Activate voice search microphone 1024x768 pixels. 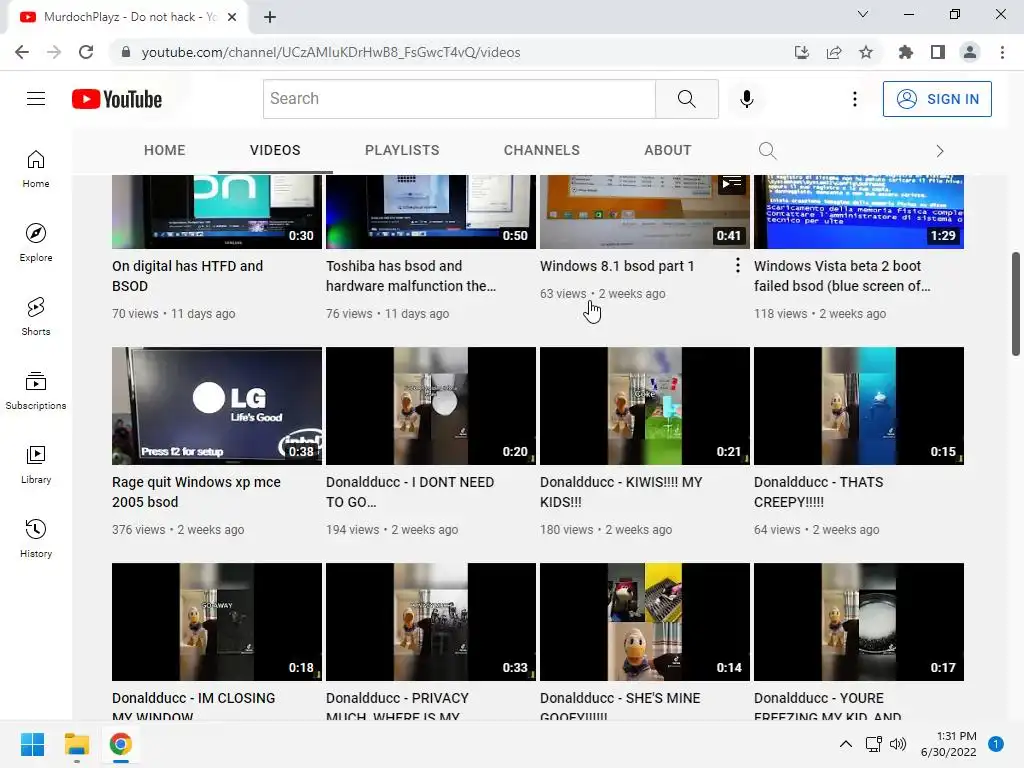point(747,99)
